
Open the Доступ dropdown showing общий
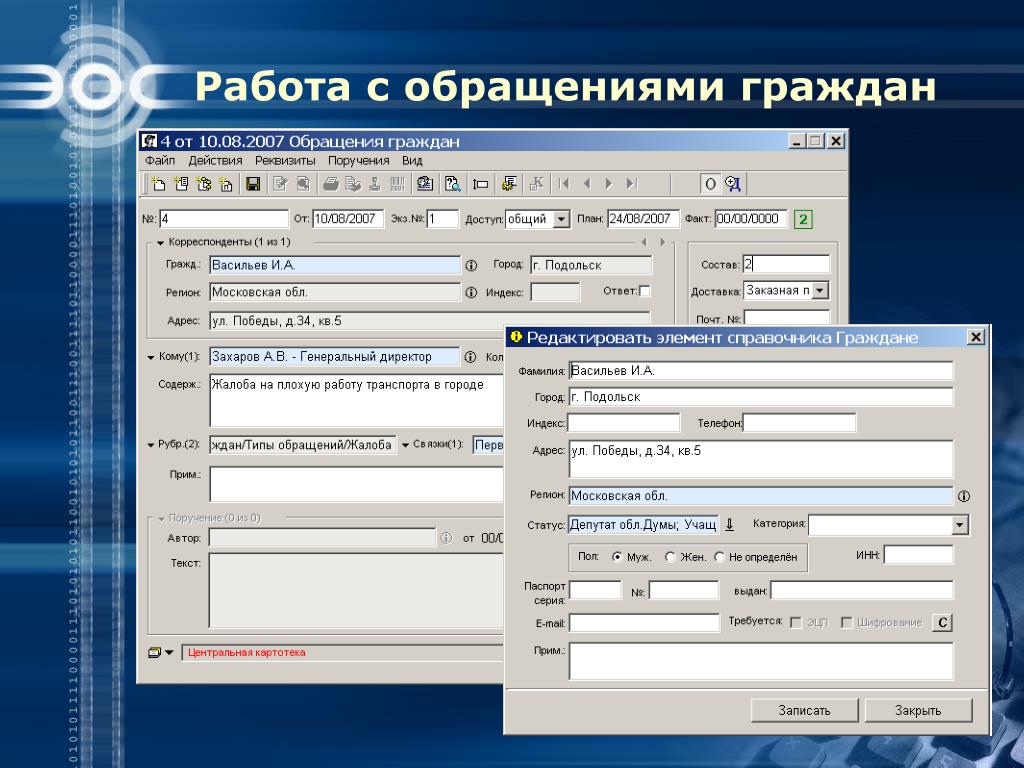tap(561, 219)
